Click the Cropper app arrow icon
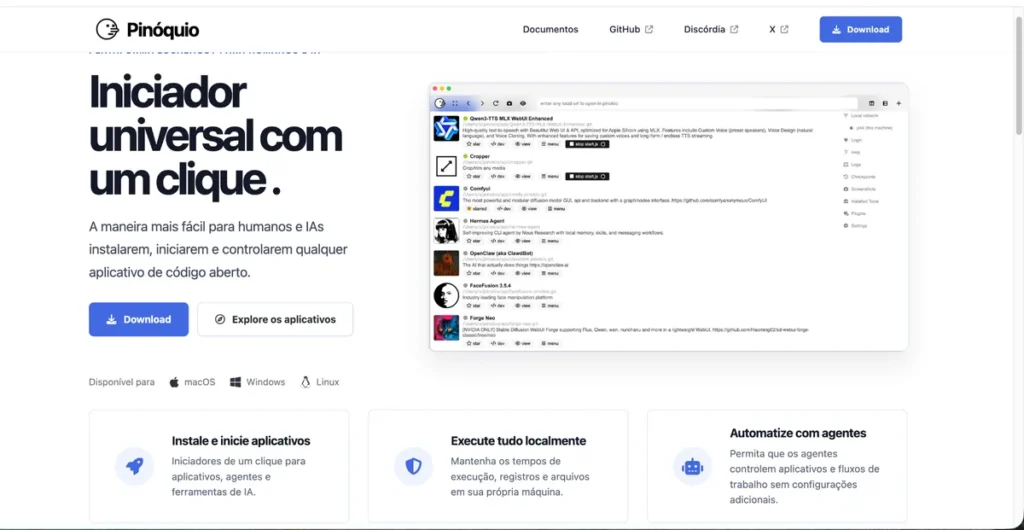This screenshot has width=1024, height=530. (x=446, y=166)
